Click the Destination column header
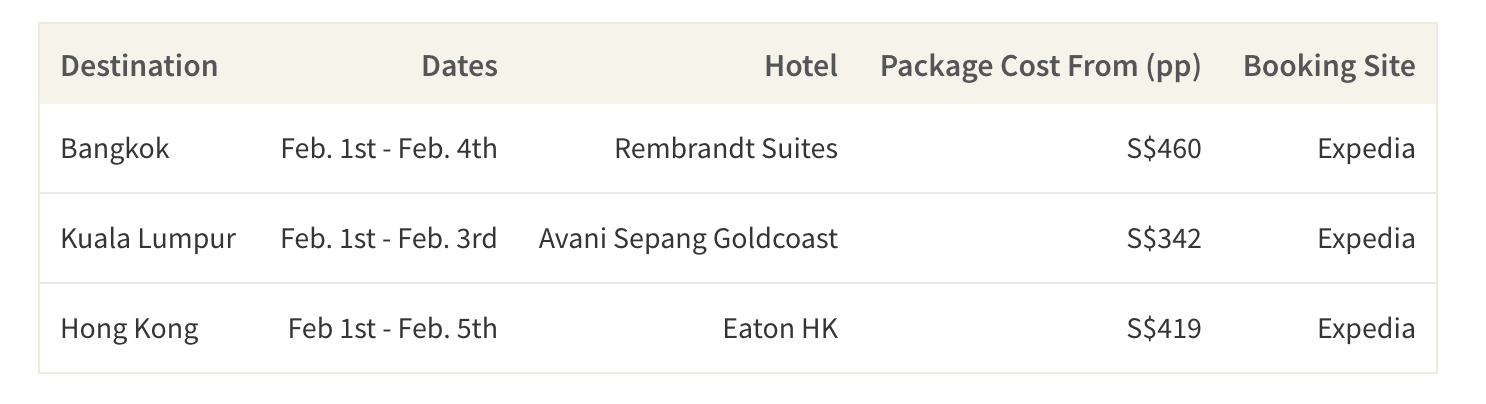 (139, 66)
